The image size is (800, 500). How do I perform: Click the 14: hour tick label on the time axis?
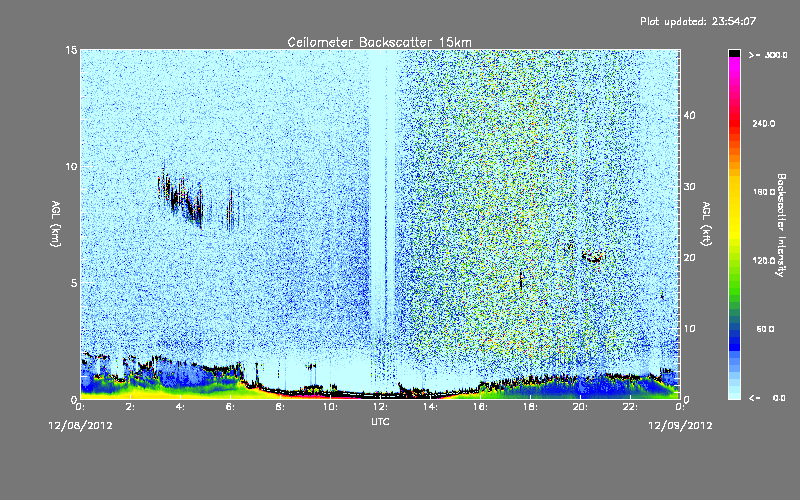pyautogui.click(x=431, y=407)
